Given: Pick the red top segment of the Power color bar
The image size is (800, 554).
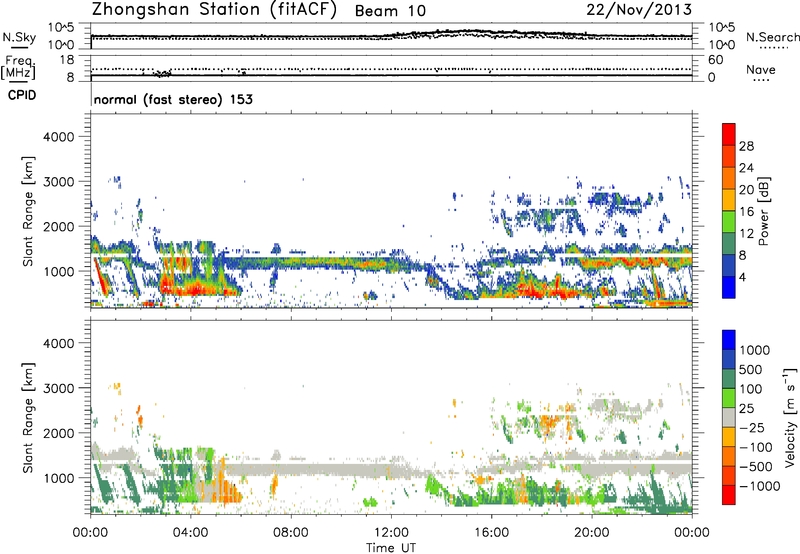Looking at the screenshot, I should 729,135.
